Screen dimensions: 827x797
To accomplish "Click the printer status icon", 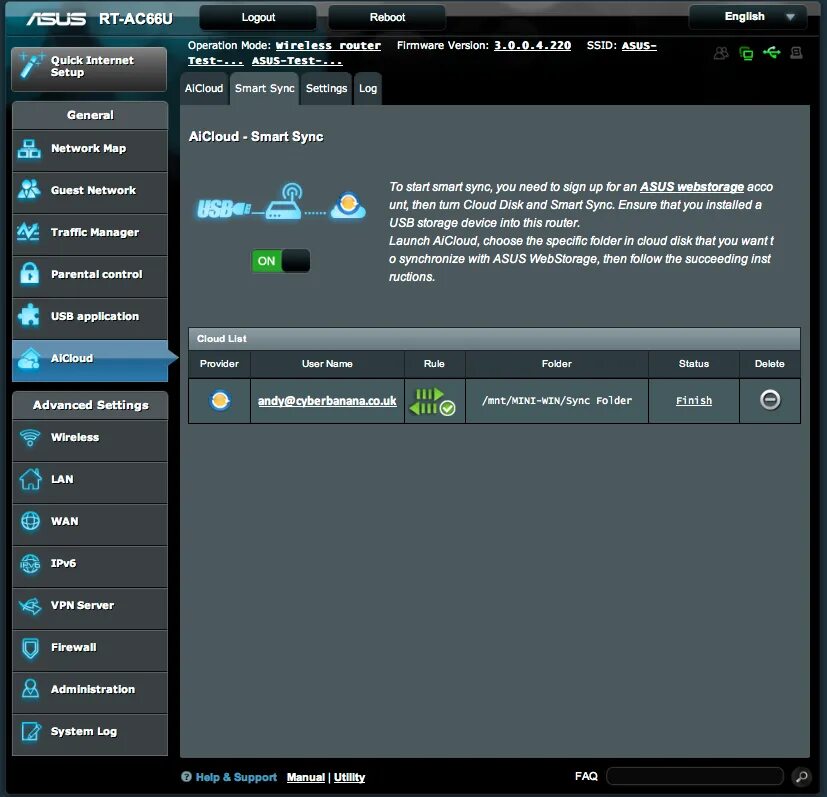I will 796,52.
